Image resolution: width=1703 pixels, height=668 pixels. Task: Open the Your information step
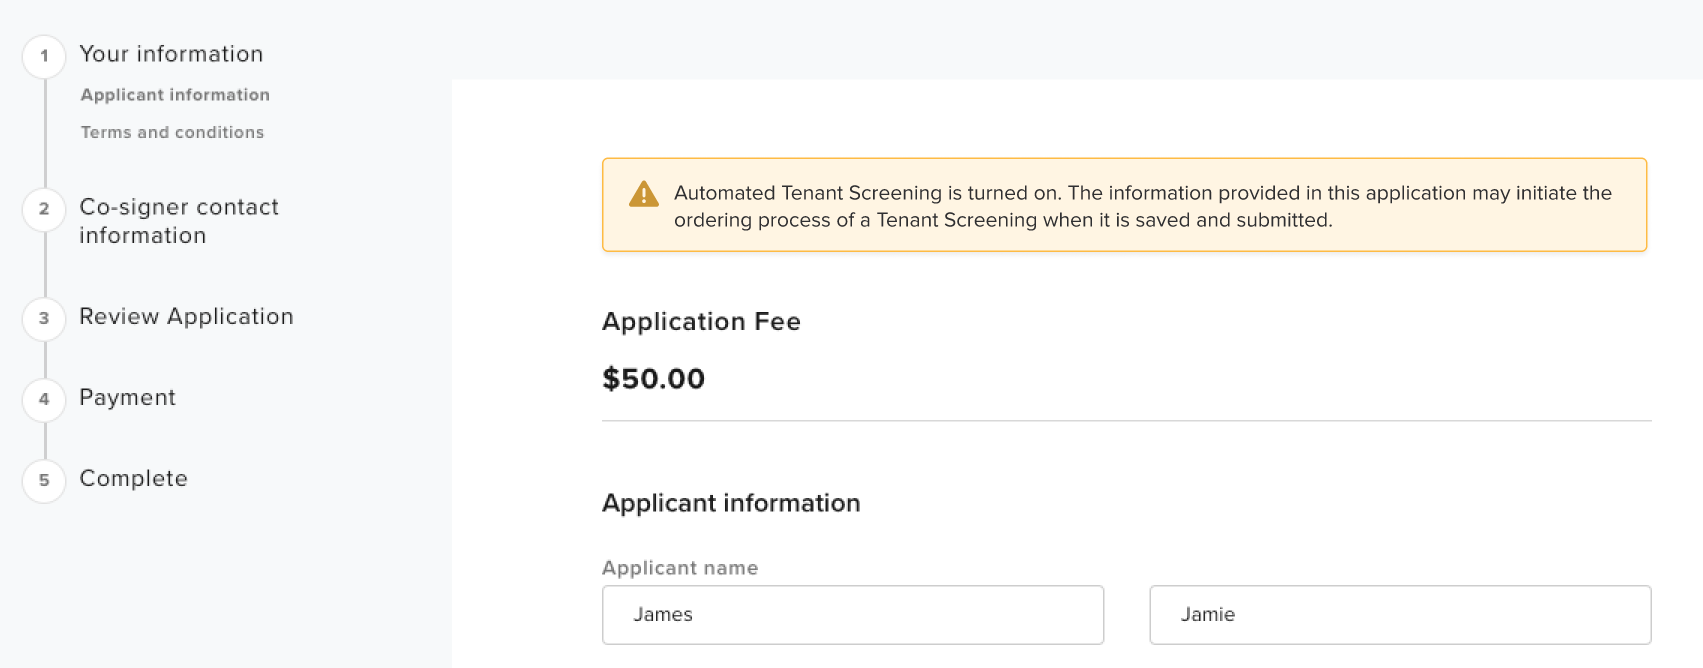coord(171,54)
